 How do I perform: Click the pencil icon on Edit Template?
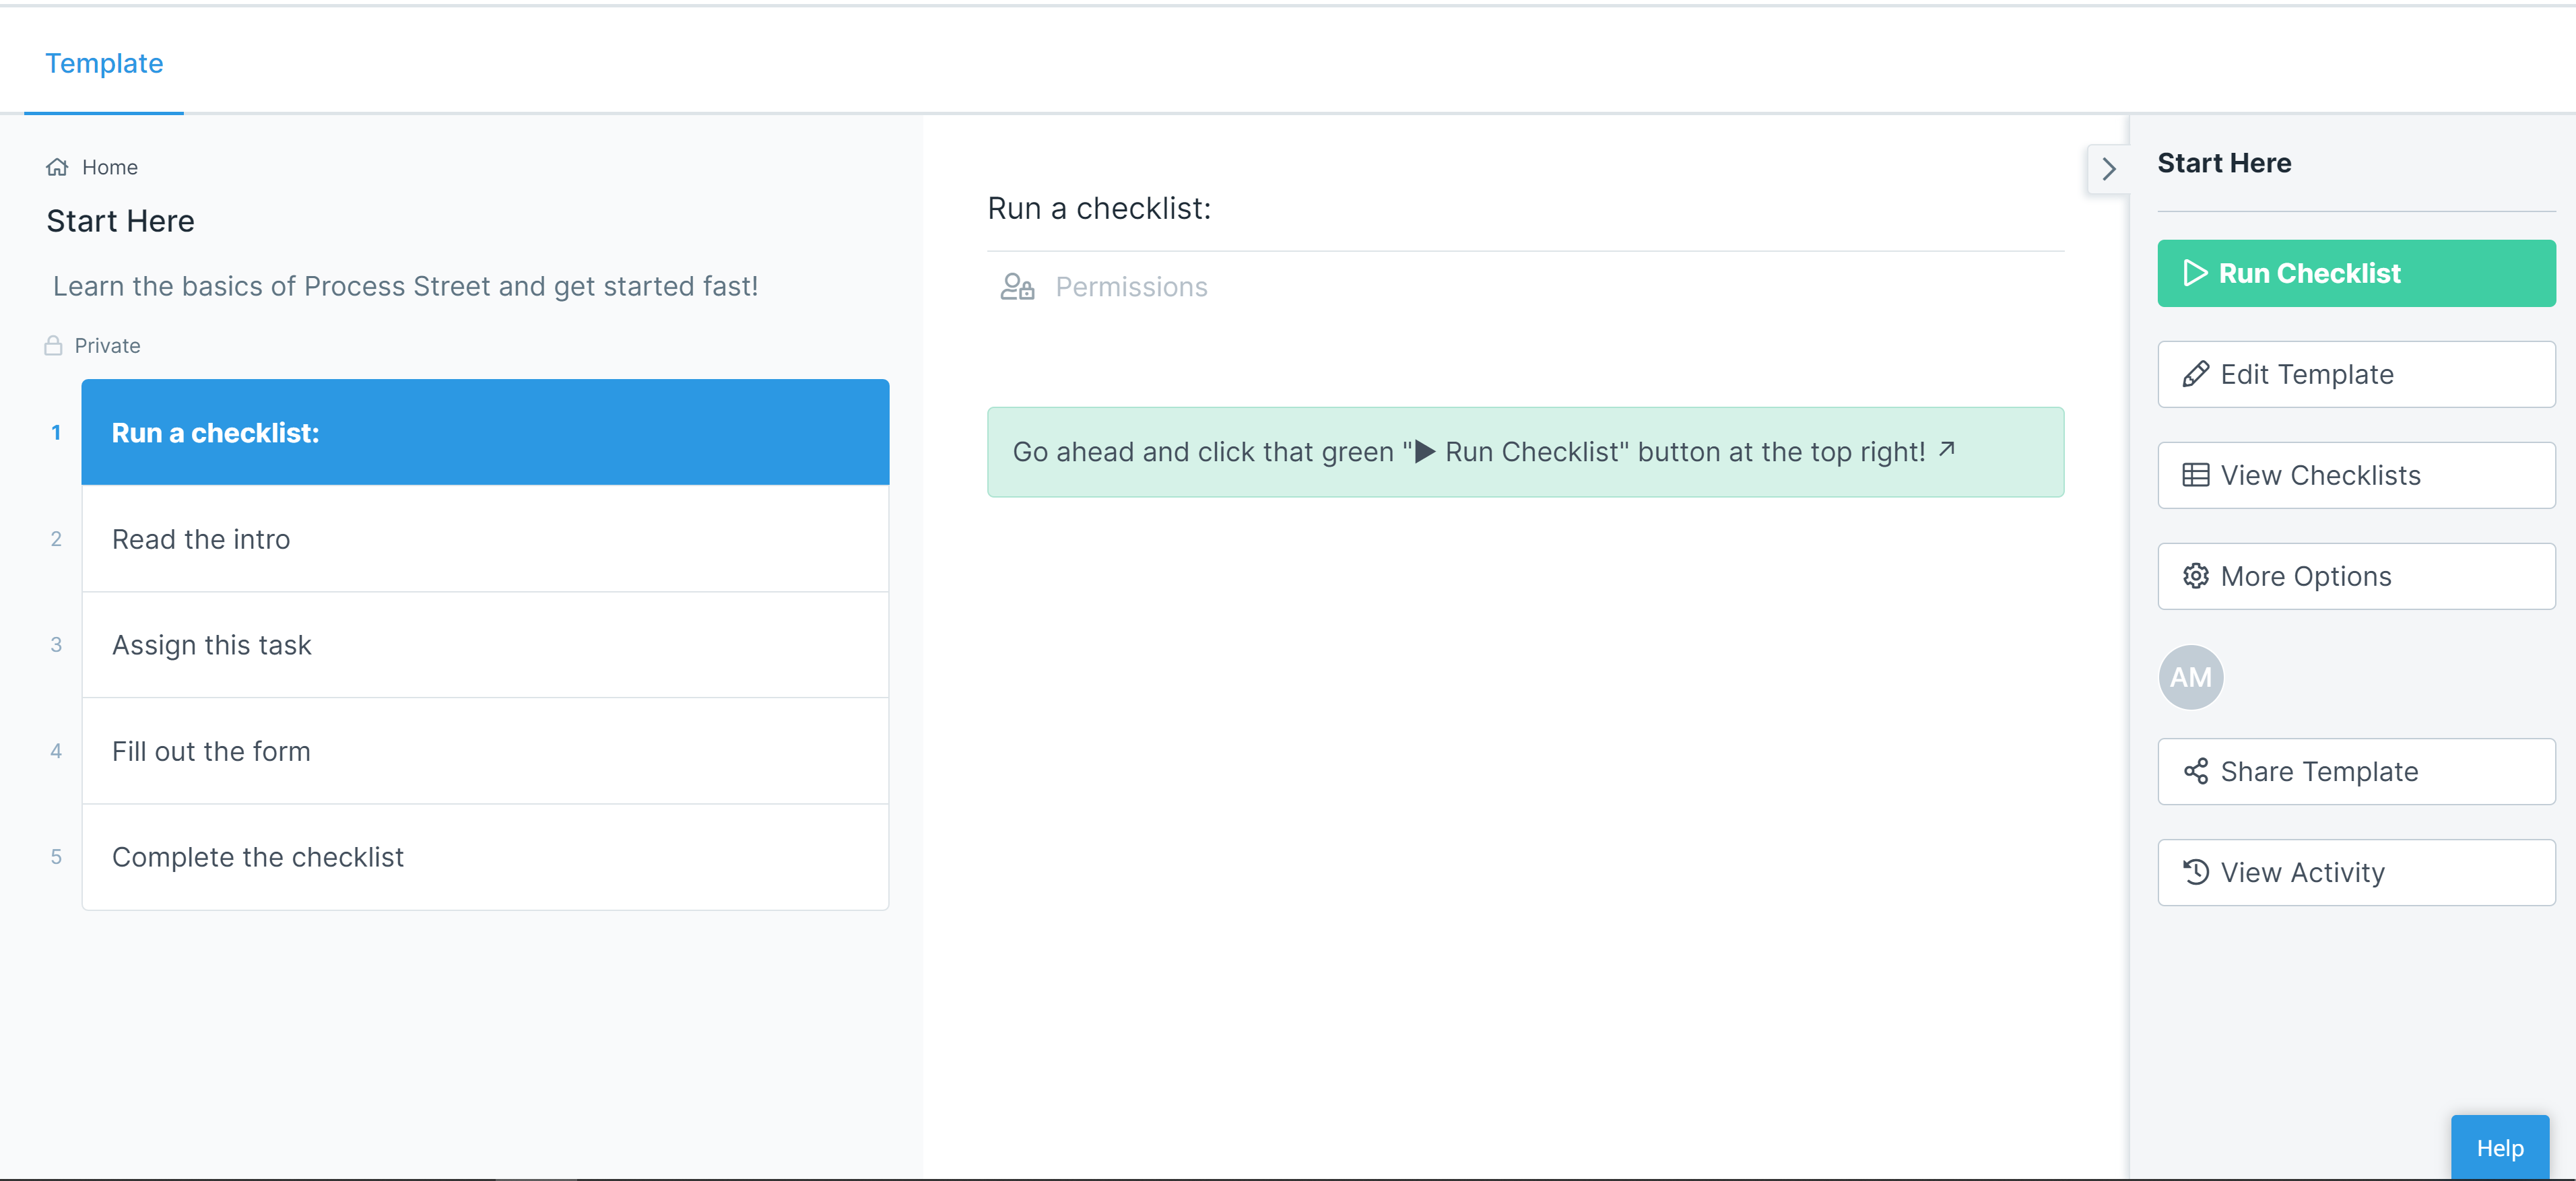(2195, 375)
